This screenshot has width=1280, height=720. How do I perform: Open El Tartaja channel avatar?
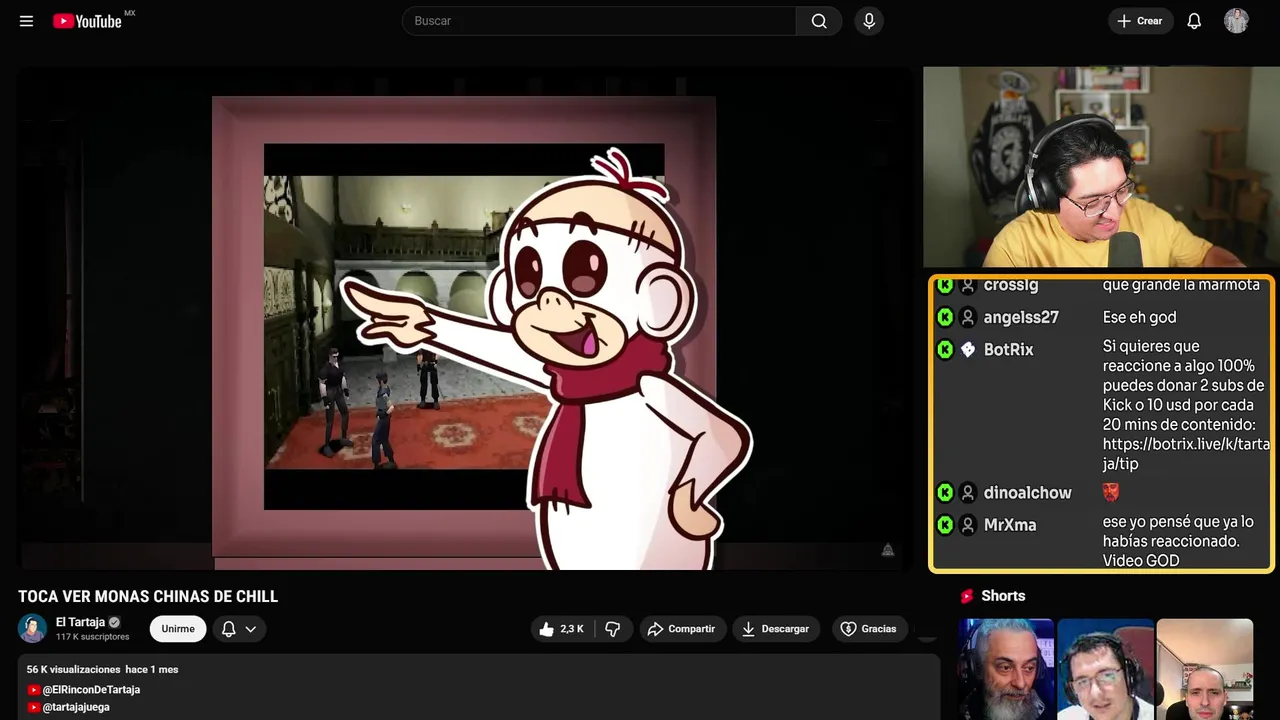click(32, 628)
